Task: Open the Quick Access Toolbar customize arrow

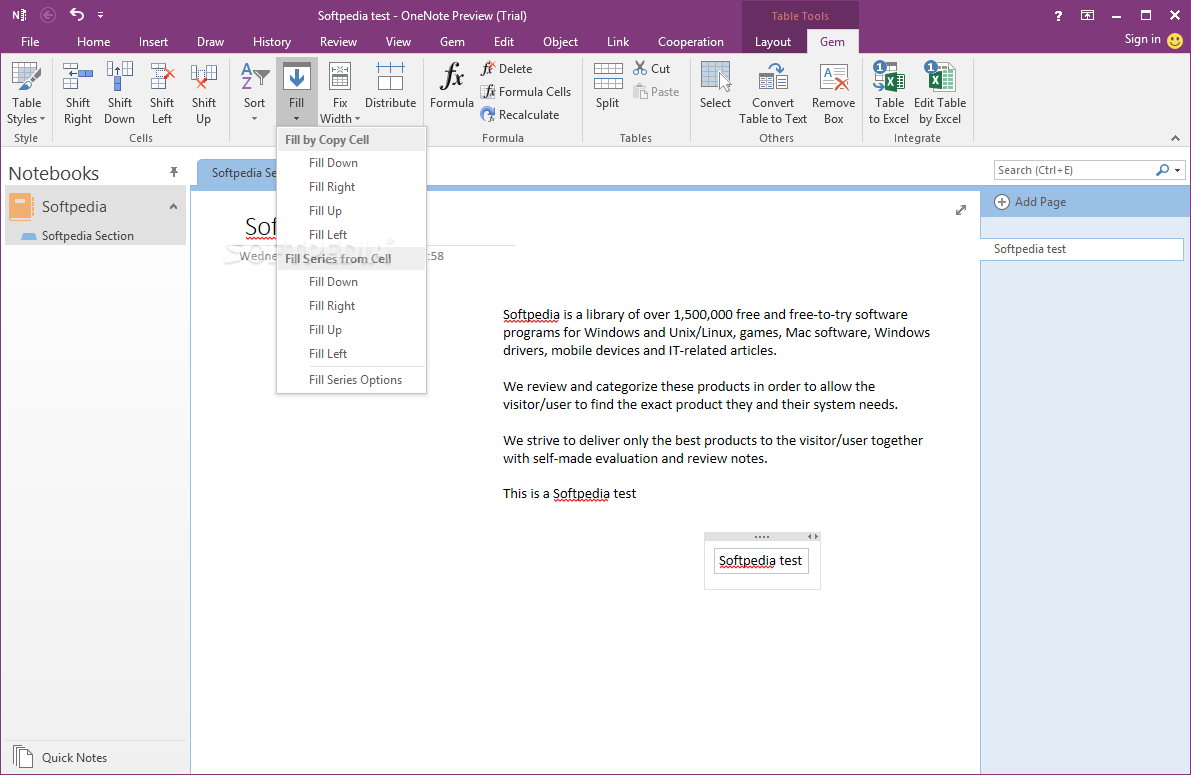Action: click(x=100, y=14)
